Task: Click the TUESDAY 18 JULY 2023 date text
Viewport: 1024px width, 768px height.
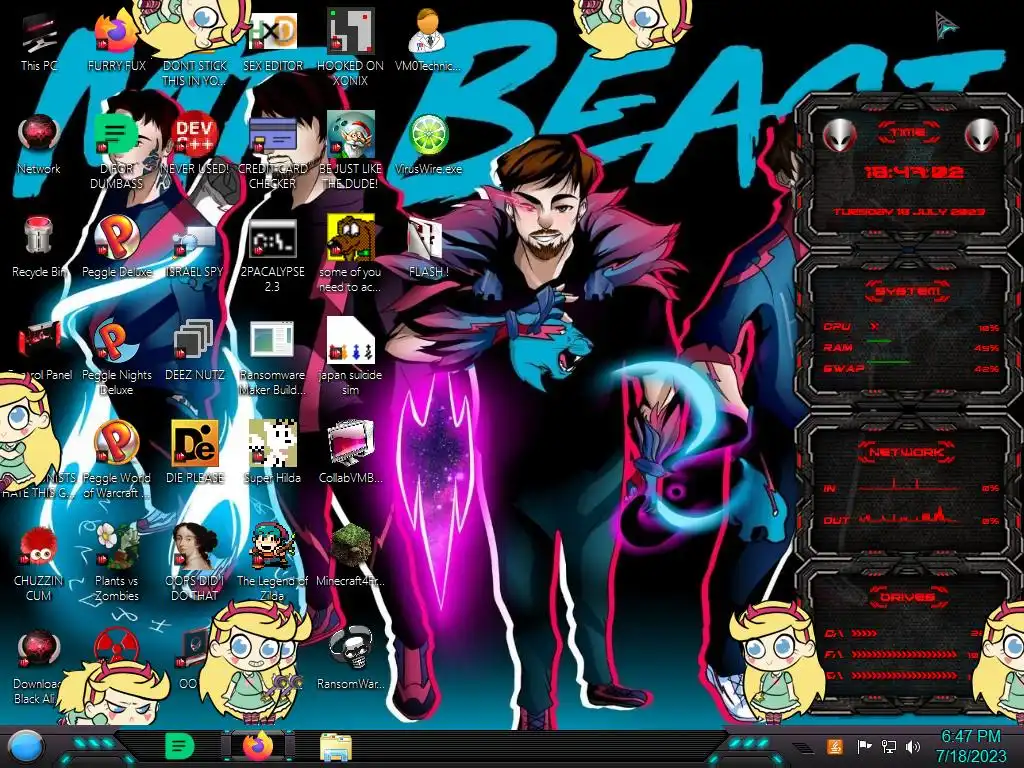Action: click(909, 212)
